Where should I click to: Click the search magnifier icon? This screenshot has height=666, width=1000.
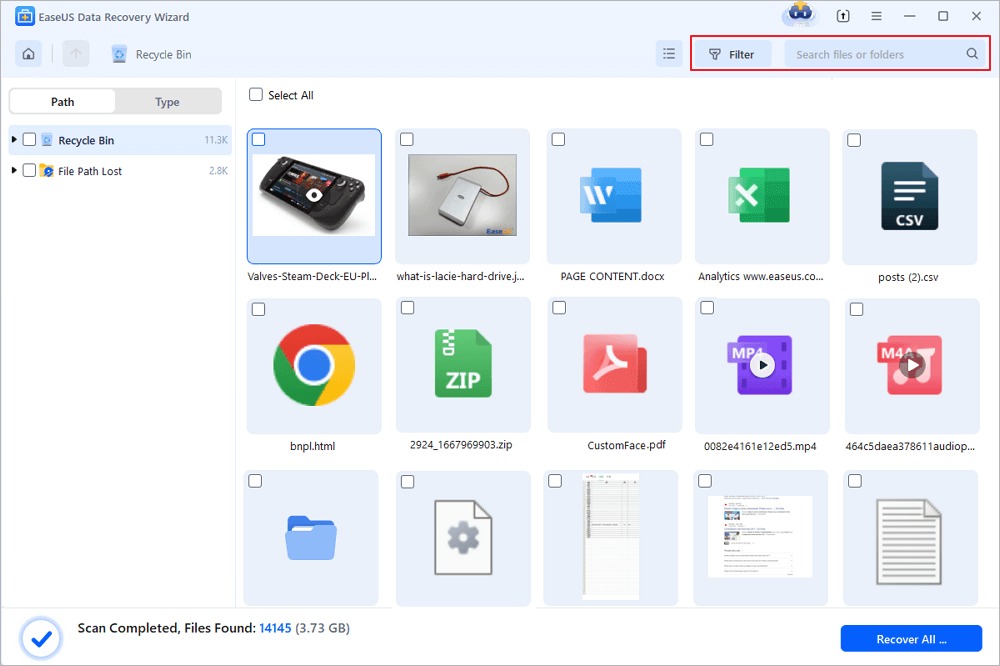tap(971, 54)
